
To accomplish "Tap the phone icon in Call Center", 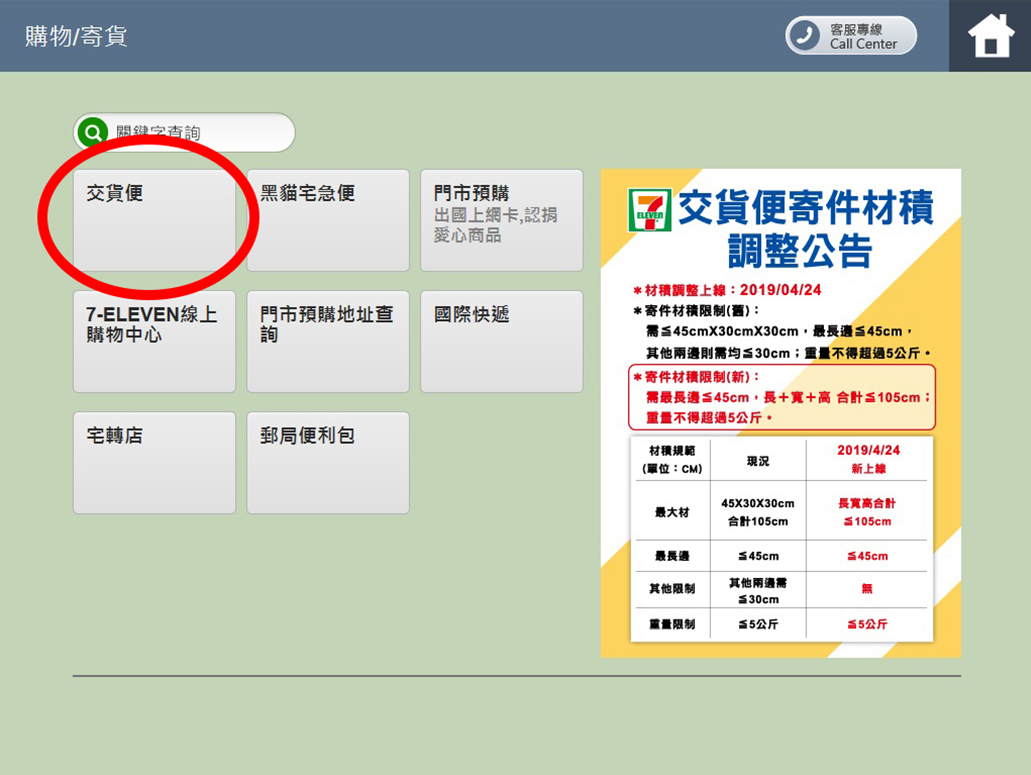I will pos(804,35).
